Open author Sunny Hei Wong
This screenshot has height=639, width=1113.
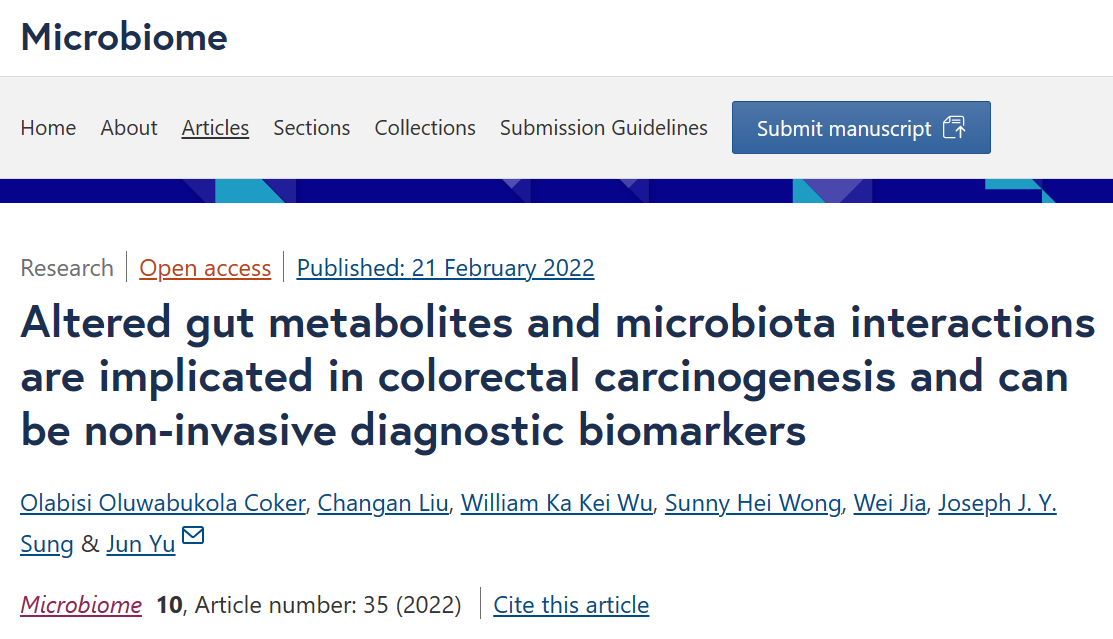tap(752, 503)
